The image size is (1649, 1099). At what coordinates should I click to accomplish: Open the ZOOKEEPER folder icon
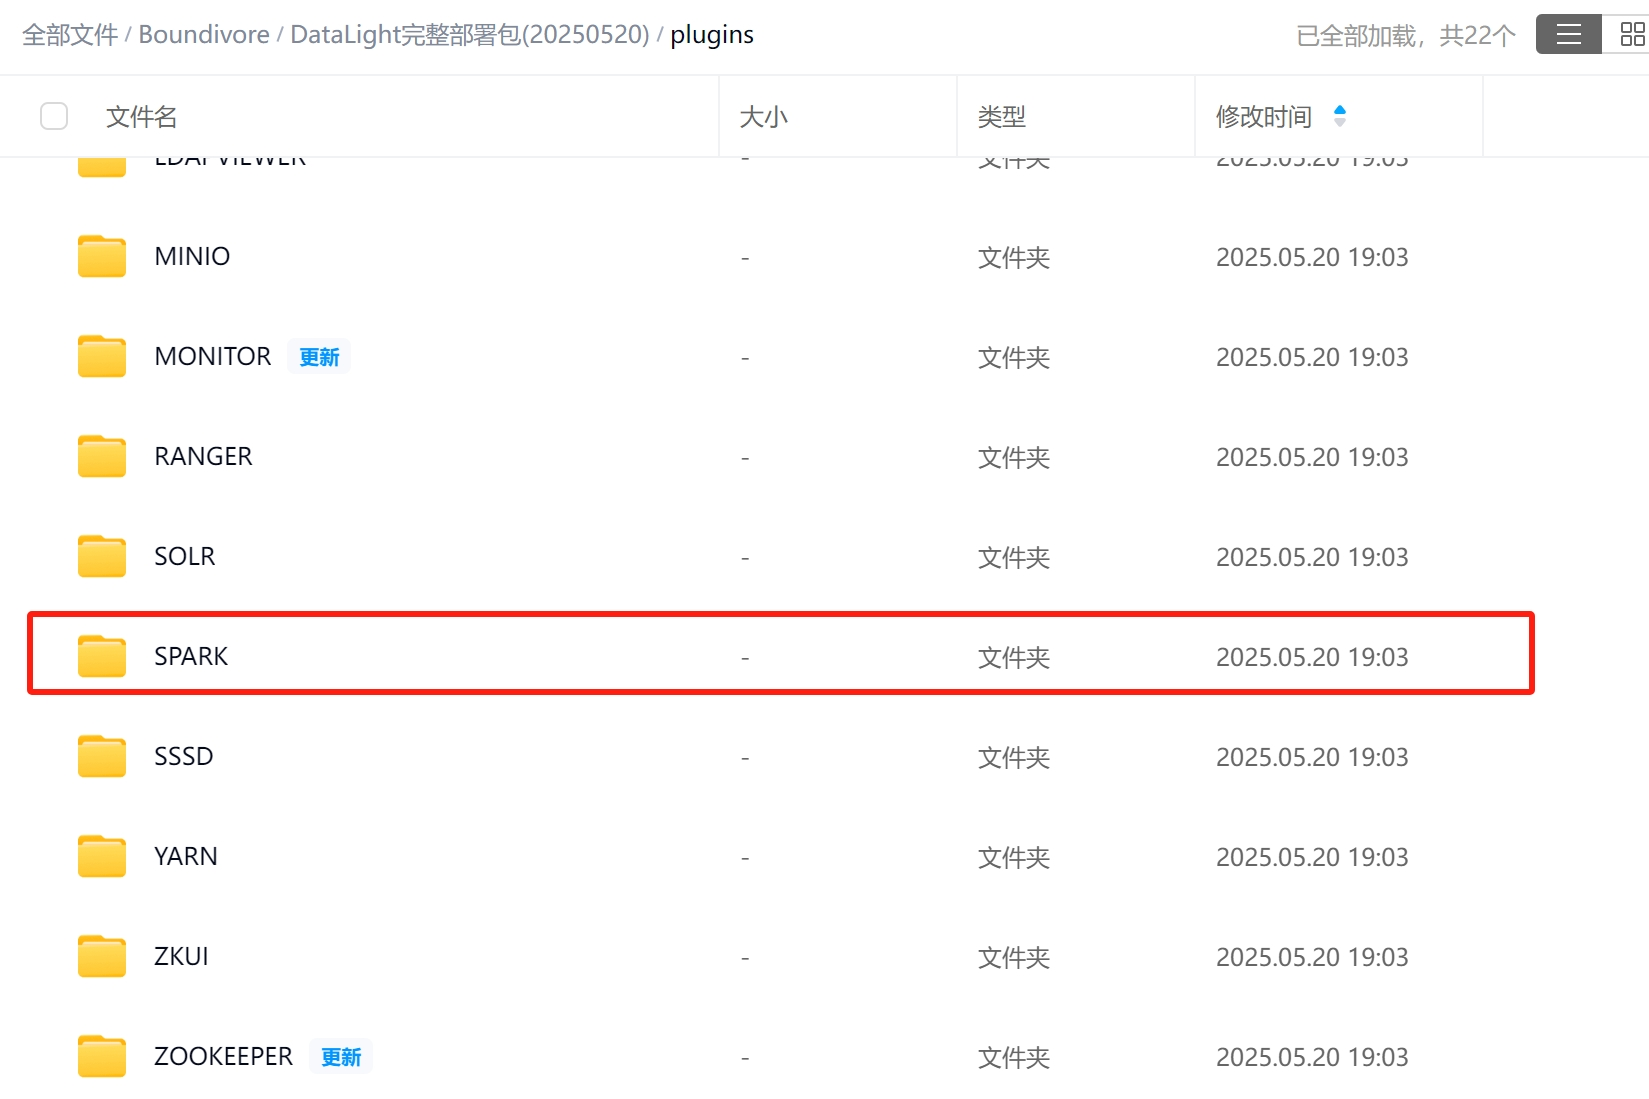click(102, 1056)
